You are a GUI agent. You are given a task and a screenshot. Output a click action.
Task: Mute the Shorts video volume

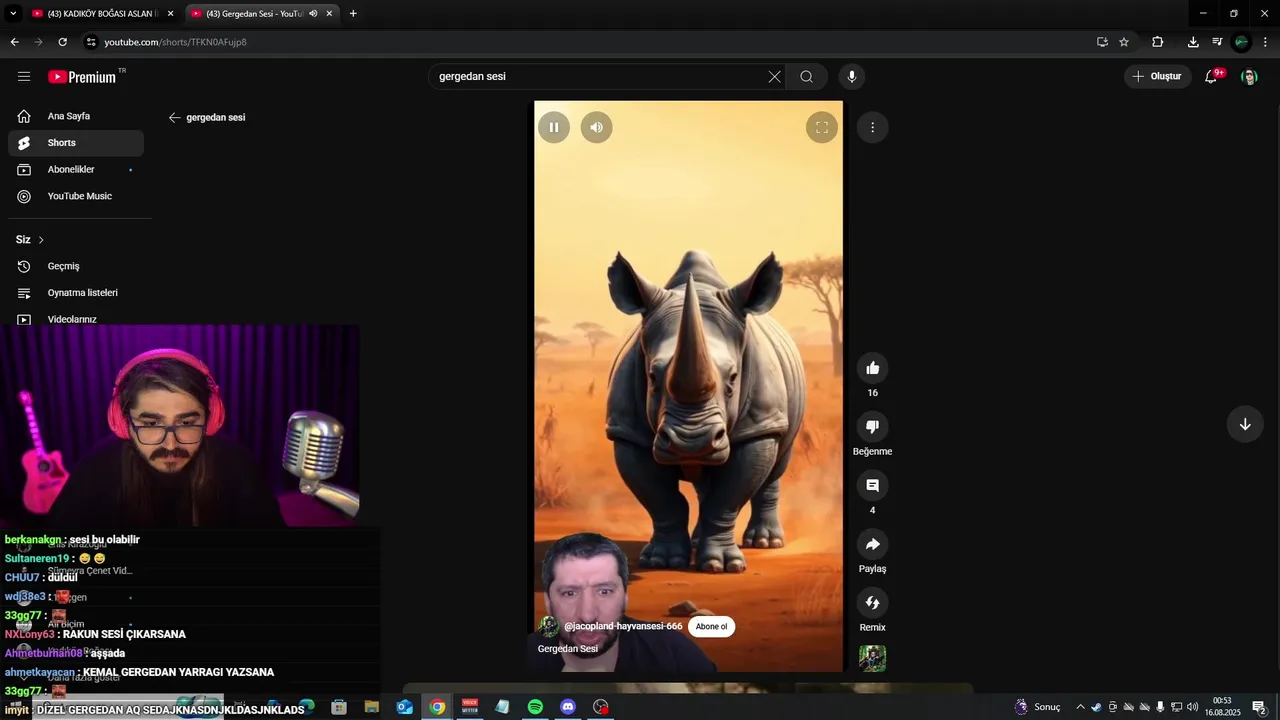(x=596, y=127)
